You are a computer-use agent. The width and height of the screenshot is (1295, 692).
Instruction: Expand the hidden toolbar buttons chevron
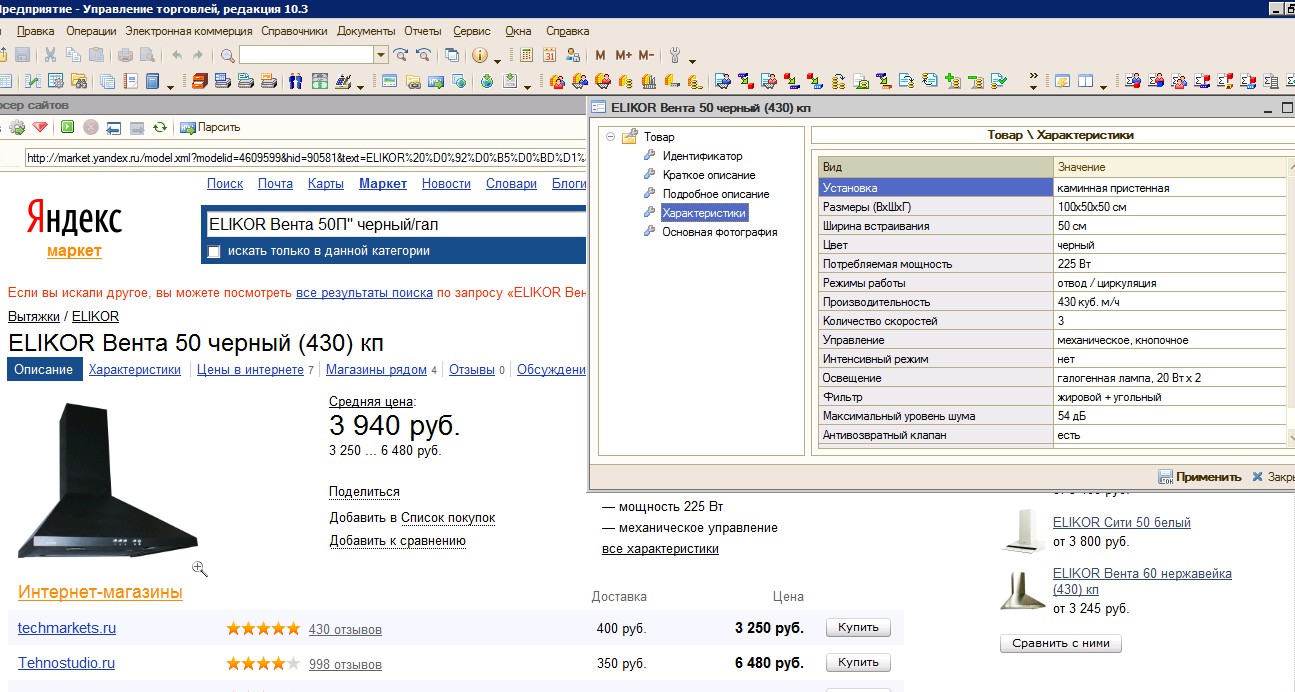click(1033, 78)
